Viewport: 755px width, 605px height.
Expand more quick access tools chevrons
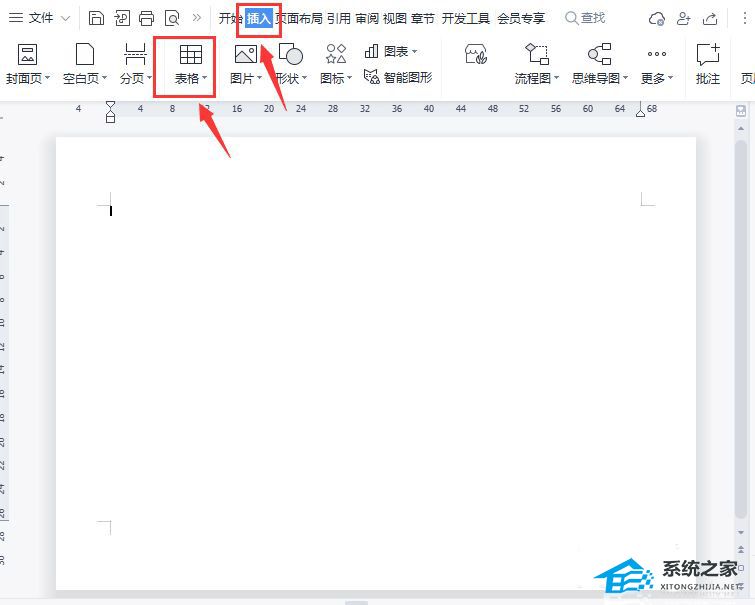(196, 18)
